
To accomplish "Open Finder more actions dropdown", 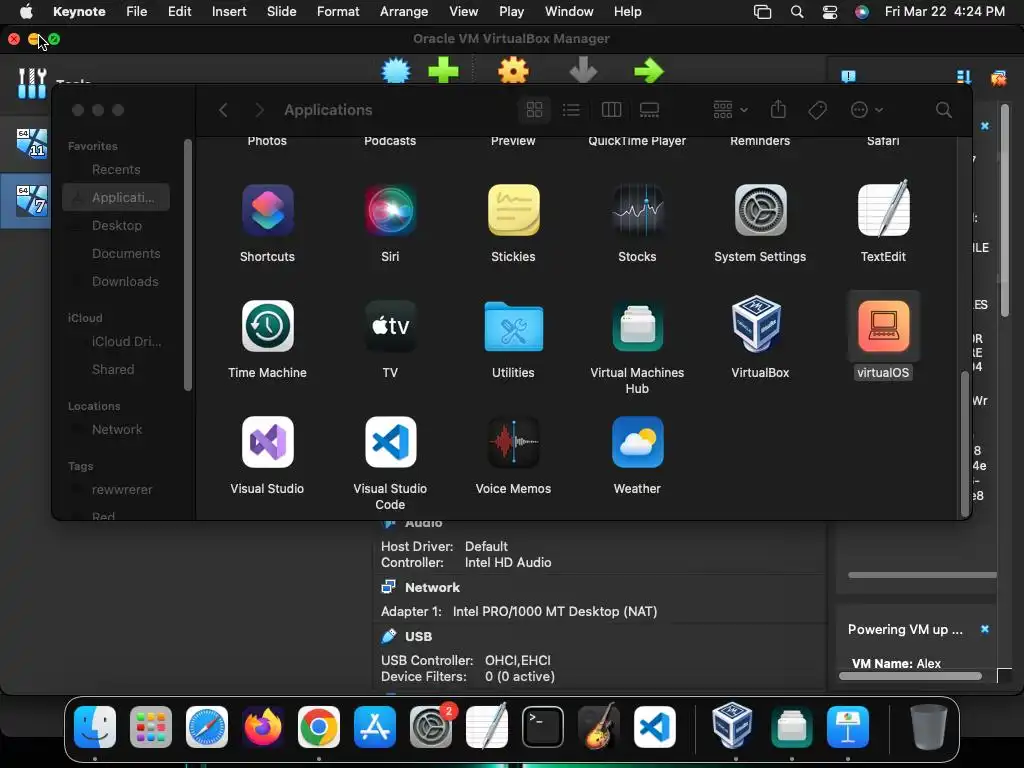I will pos(867,110).
